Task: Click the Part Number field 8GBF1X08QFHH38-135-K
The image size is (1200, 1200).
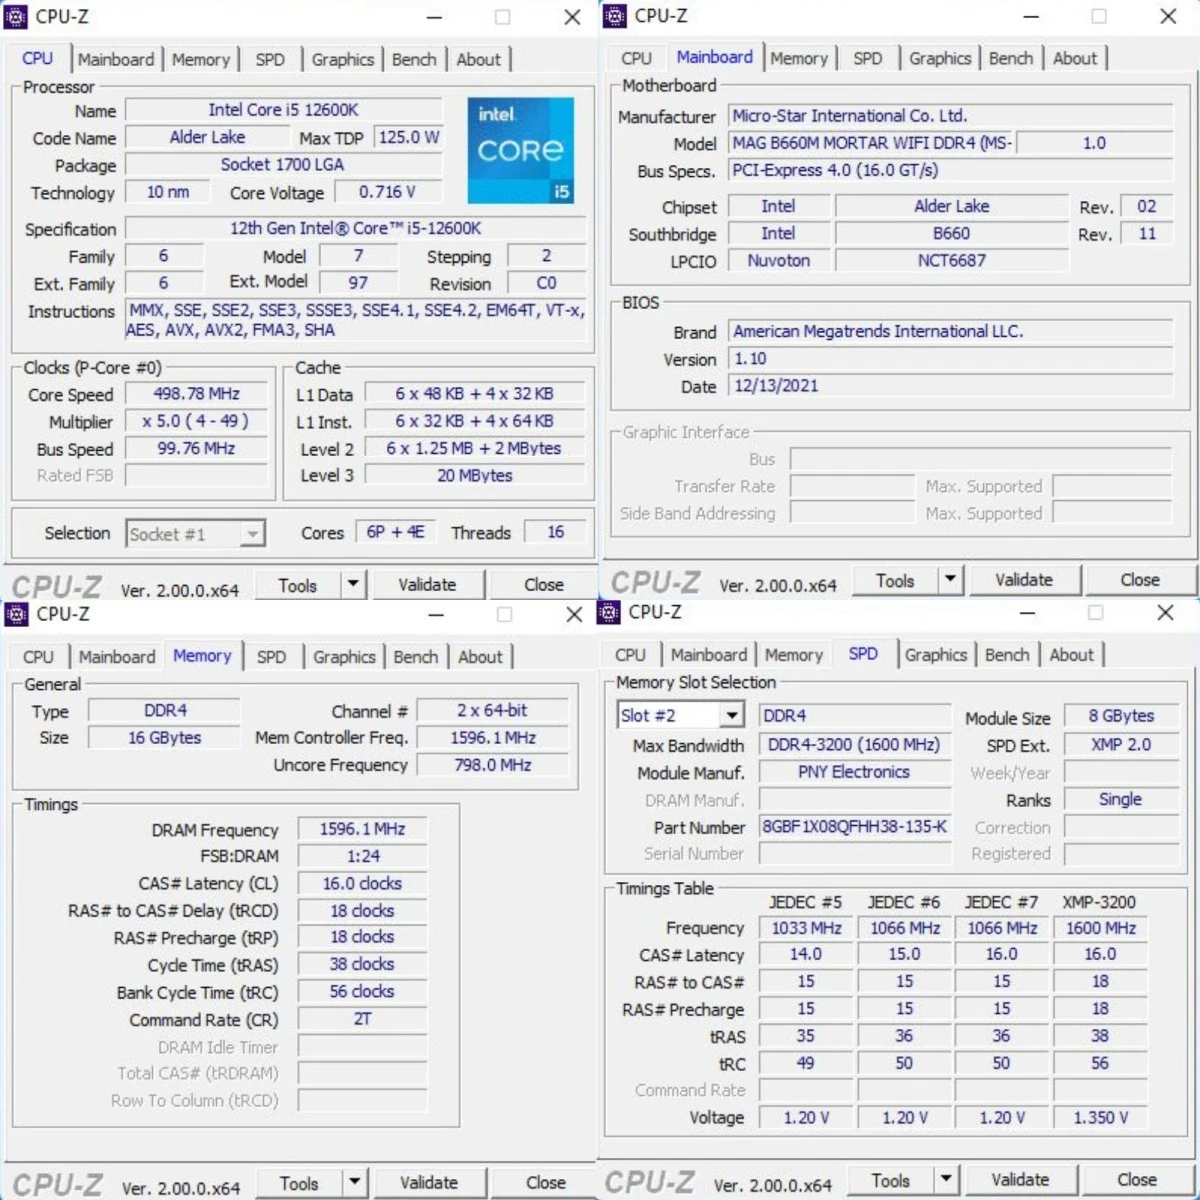Action: point(854,827)
